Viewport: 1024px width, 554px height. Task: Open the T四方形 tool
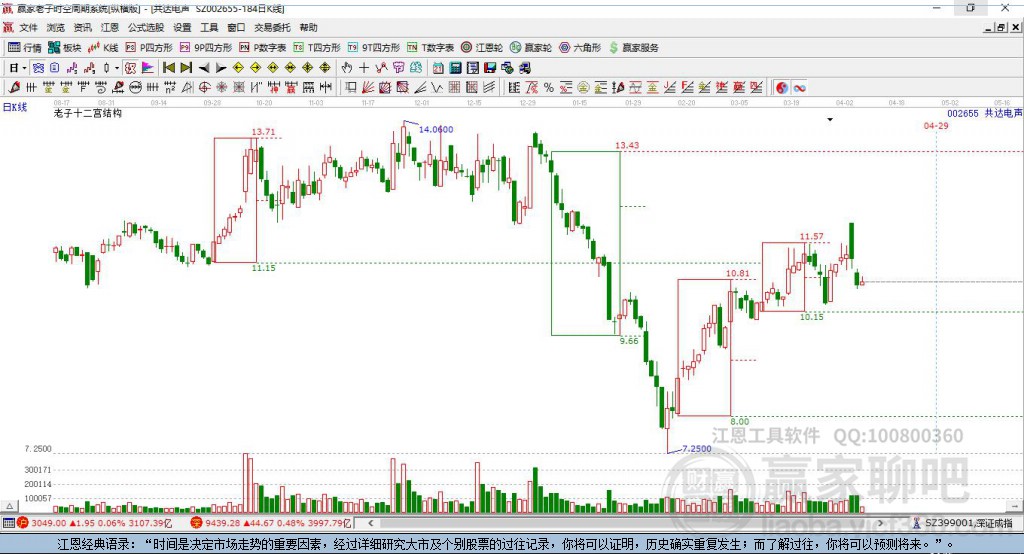click(x=317, y=48)
